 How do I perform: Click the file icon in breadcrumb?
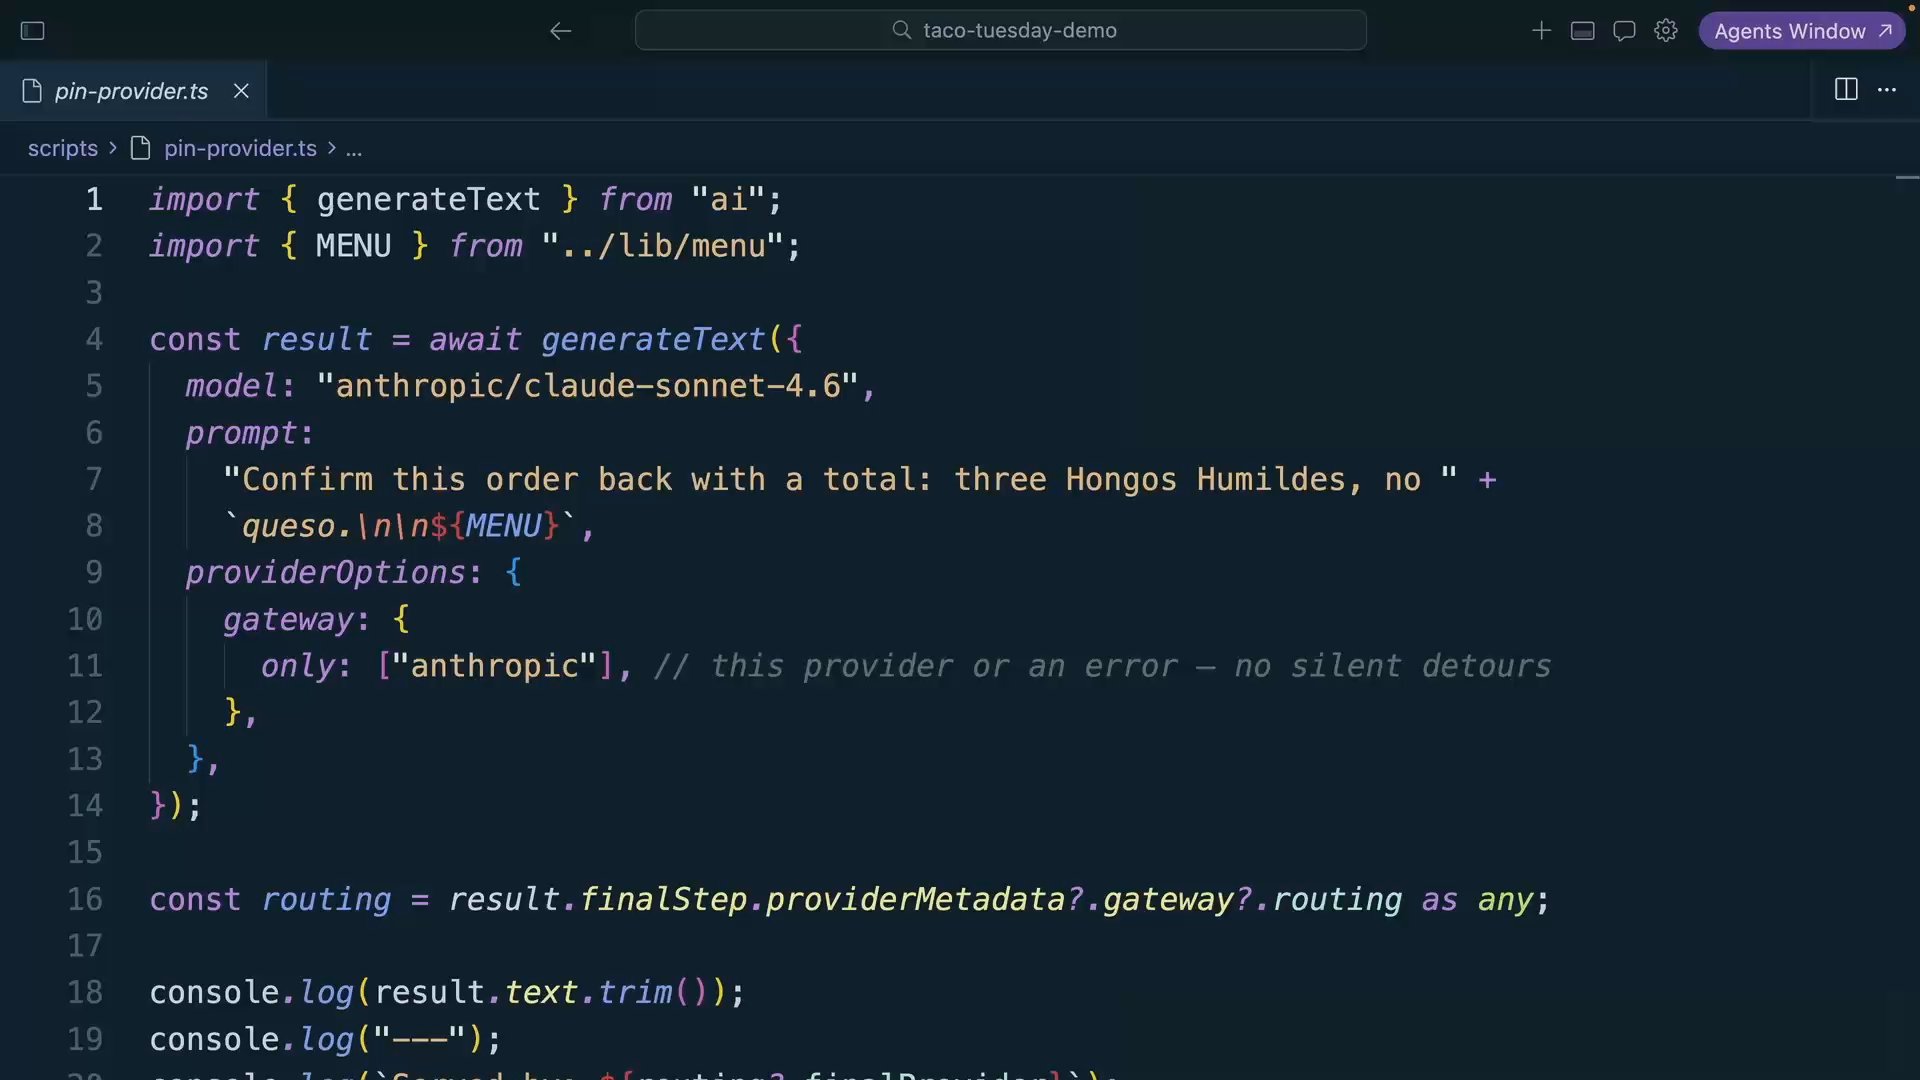pos(141,149)
